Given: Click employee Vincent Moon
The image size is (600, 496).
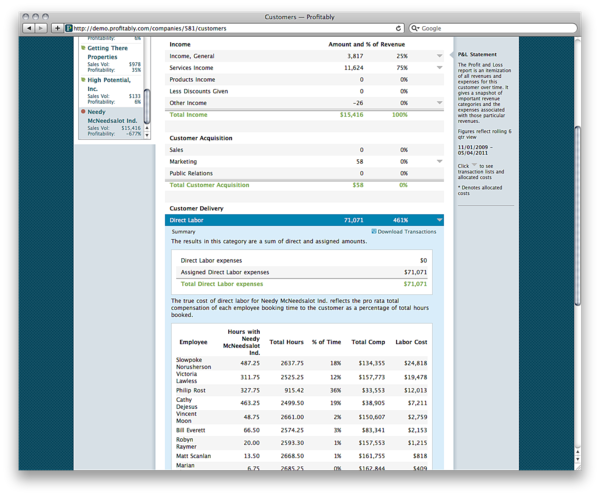Looking at the screenshot, I should pos(186,417).
